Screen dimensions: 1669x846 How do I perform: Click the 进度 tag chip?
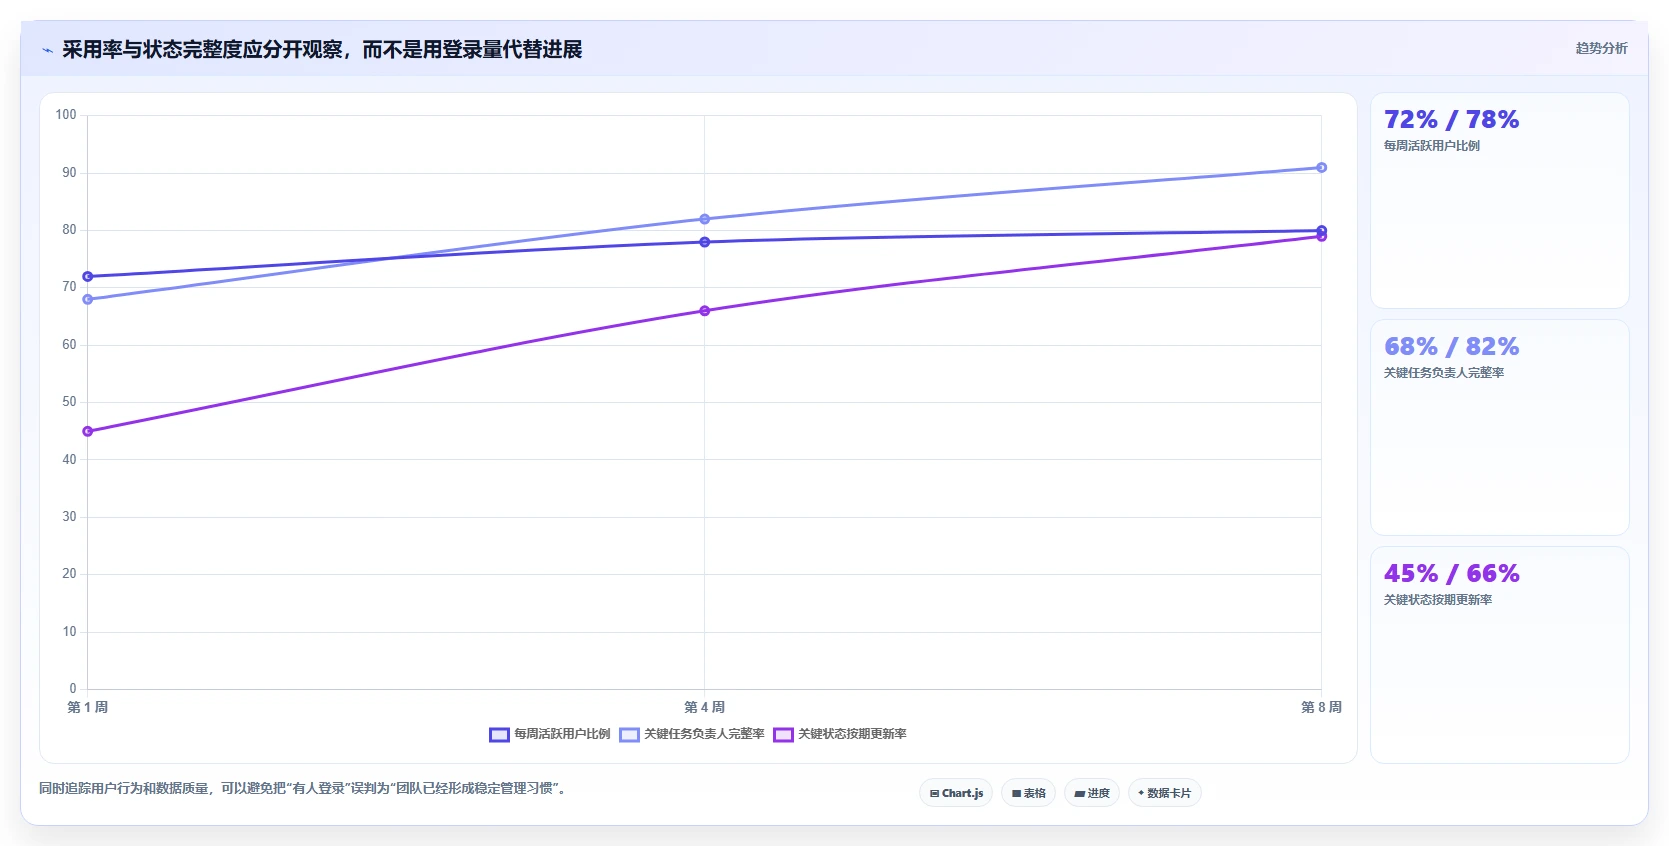(1092, 793)
